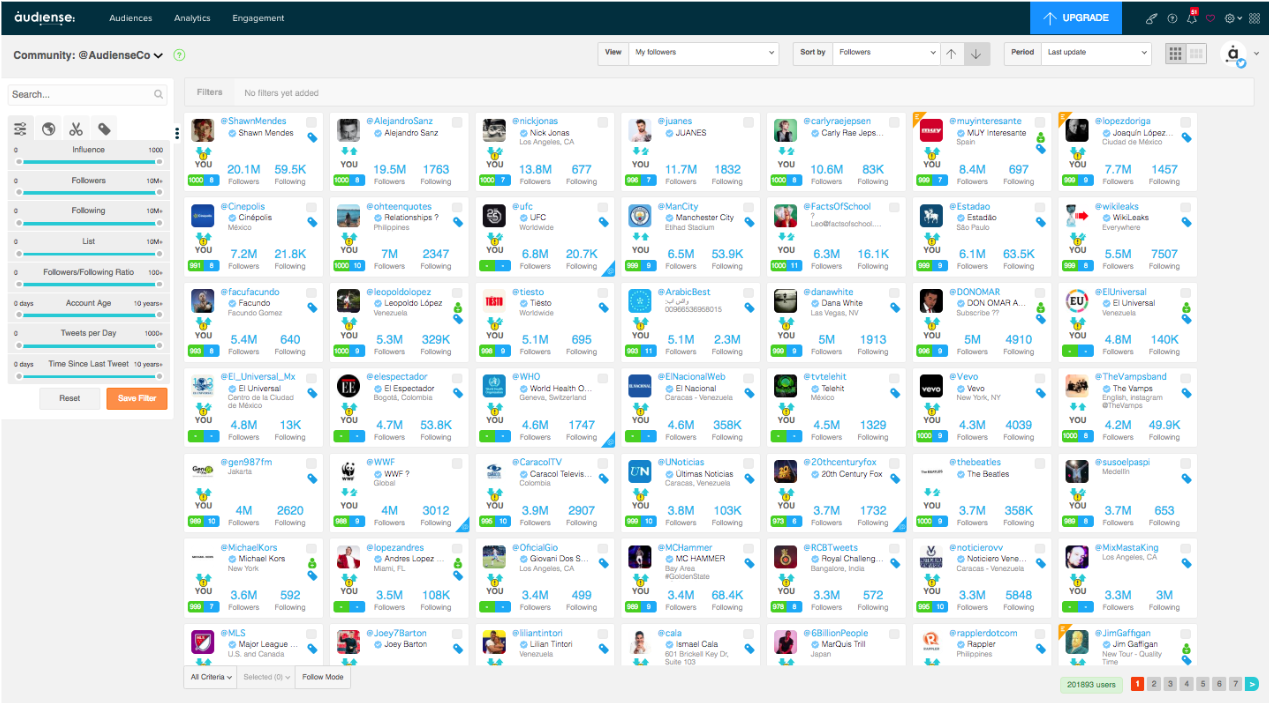Go to the next page arrow

(x=1251, y=684)
